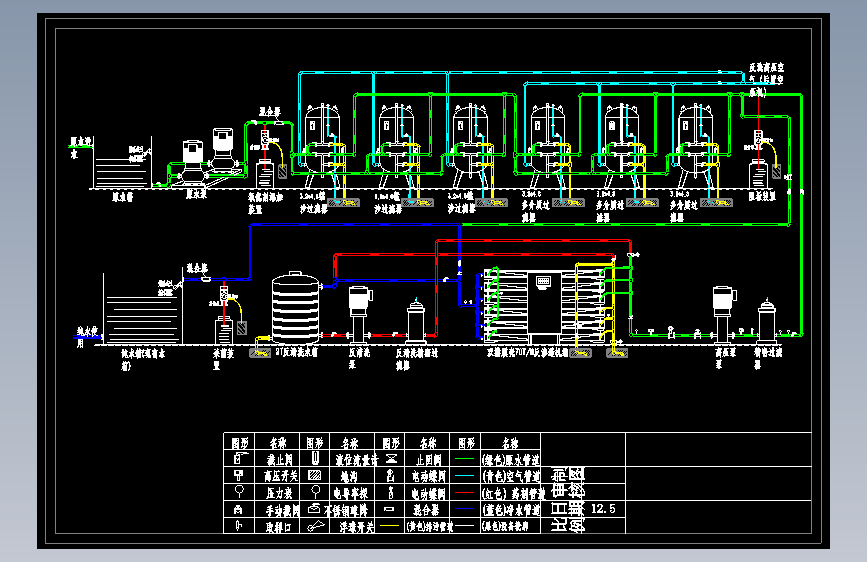Click the raw water pump pair
Screen dimensions: 867x562
(208, 157)
